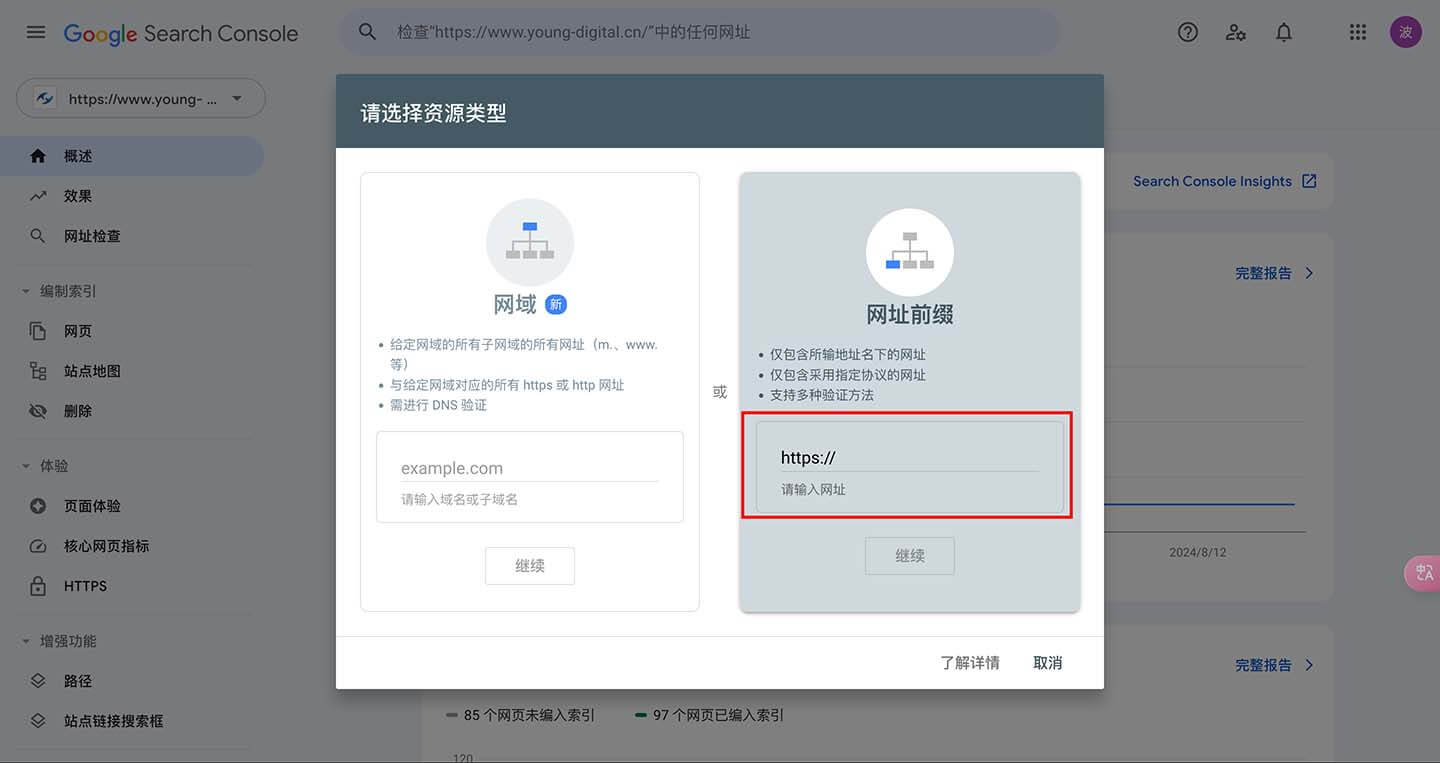Screen dimensions: 1440x763
Task: Click the layers icon beside 路径
Action: 38,681
